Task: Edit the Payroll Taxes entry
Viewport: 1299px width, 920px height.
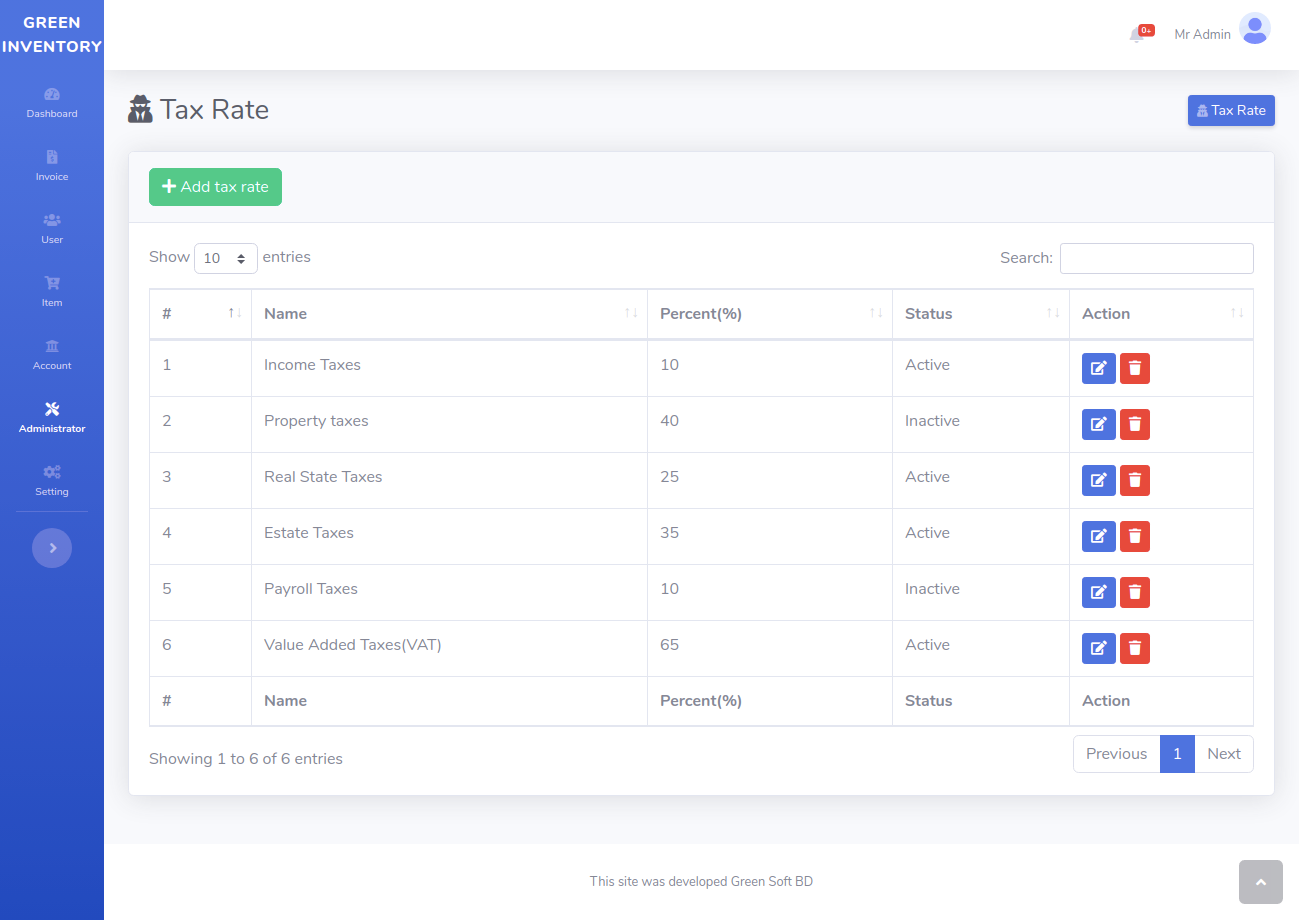Action: pyautogui.click(x=1098, y=592)
